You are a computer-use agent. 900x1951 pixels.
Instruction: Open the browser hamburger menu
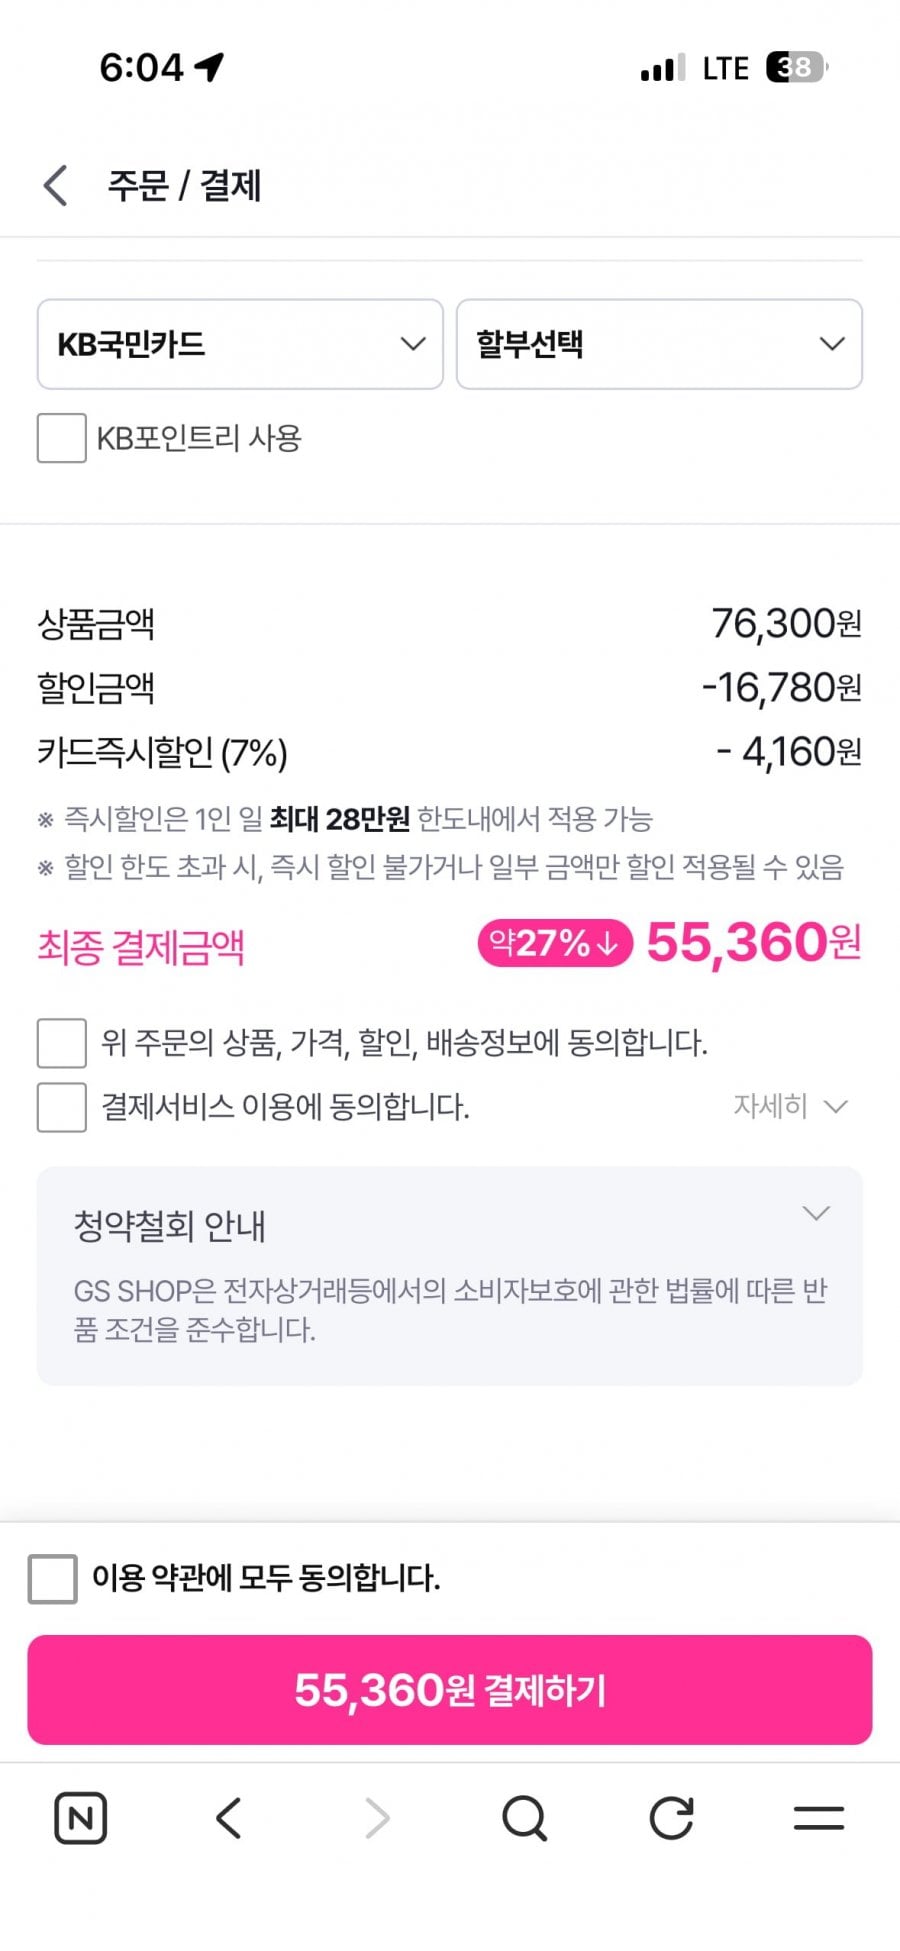(819, 1817)
